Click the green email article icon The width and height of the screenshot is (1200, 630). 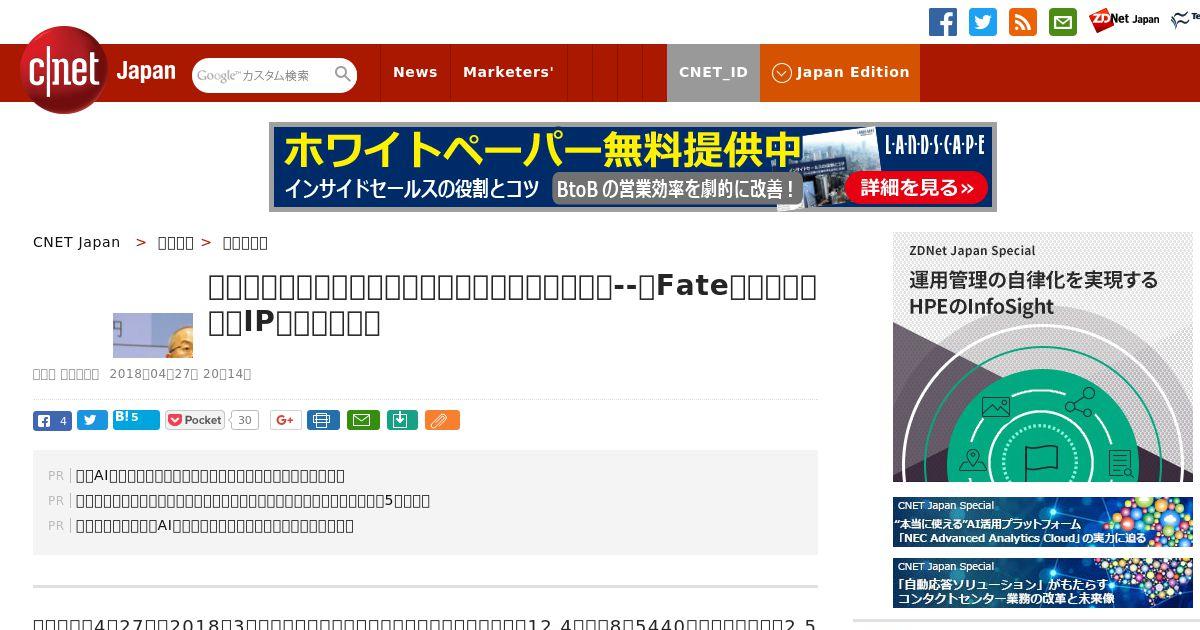tap(363, 420)
